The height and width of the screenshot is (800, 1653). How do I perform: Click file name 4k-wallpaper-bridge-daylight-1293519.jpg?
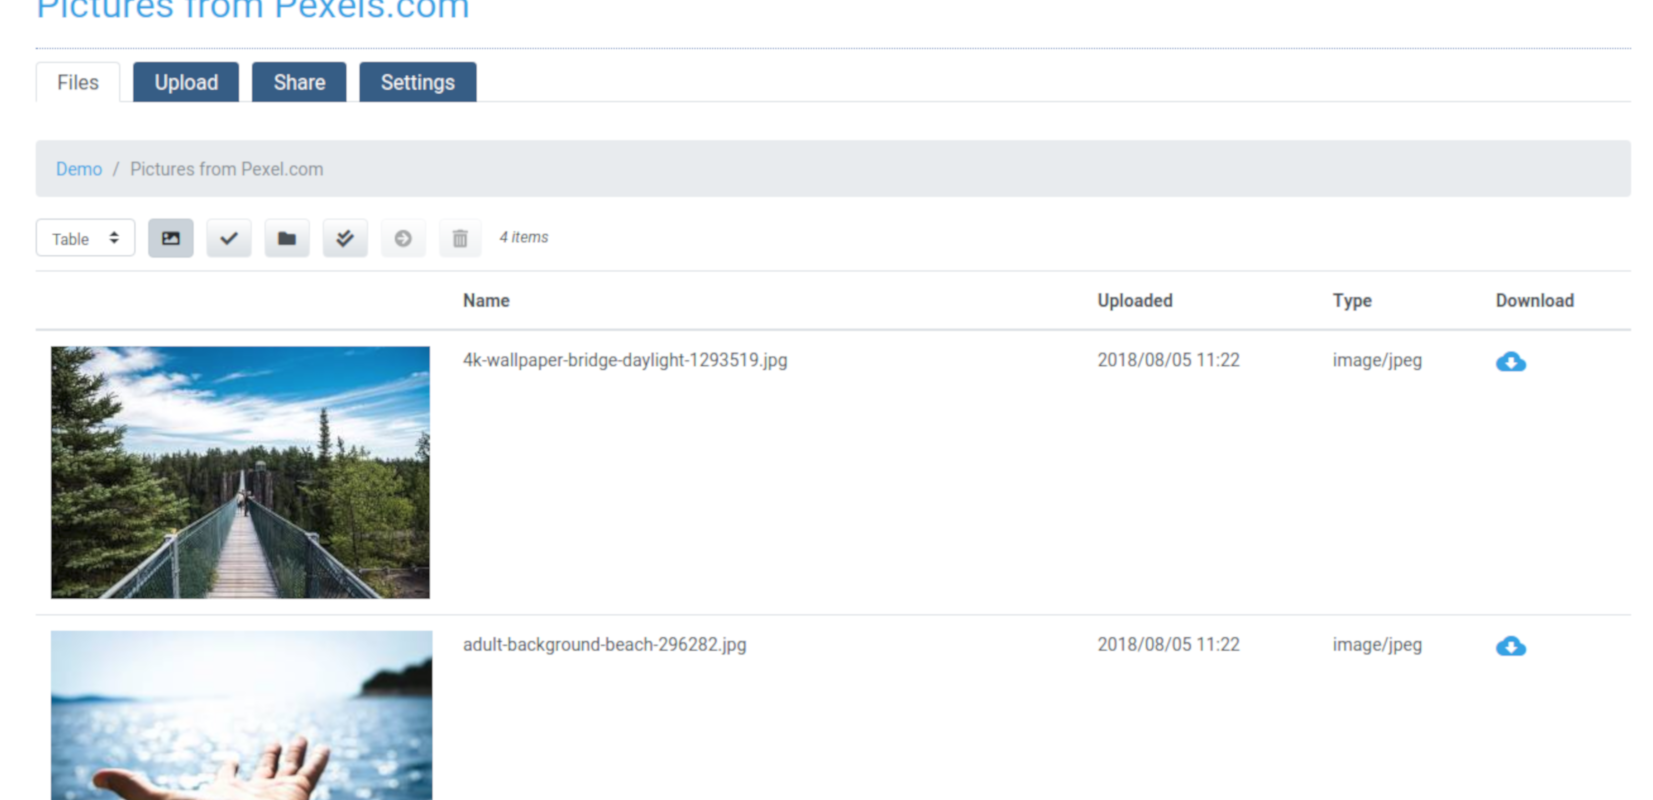point(625,360)
